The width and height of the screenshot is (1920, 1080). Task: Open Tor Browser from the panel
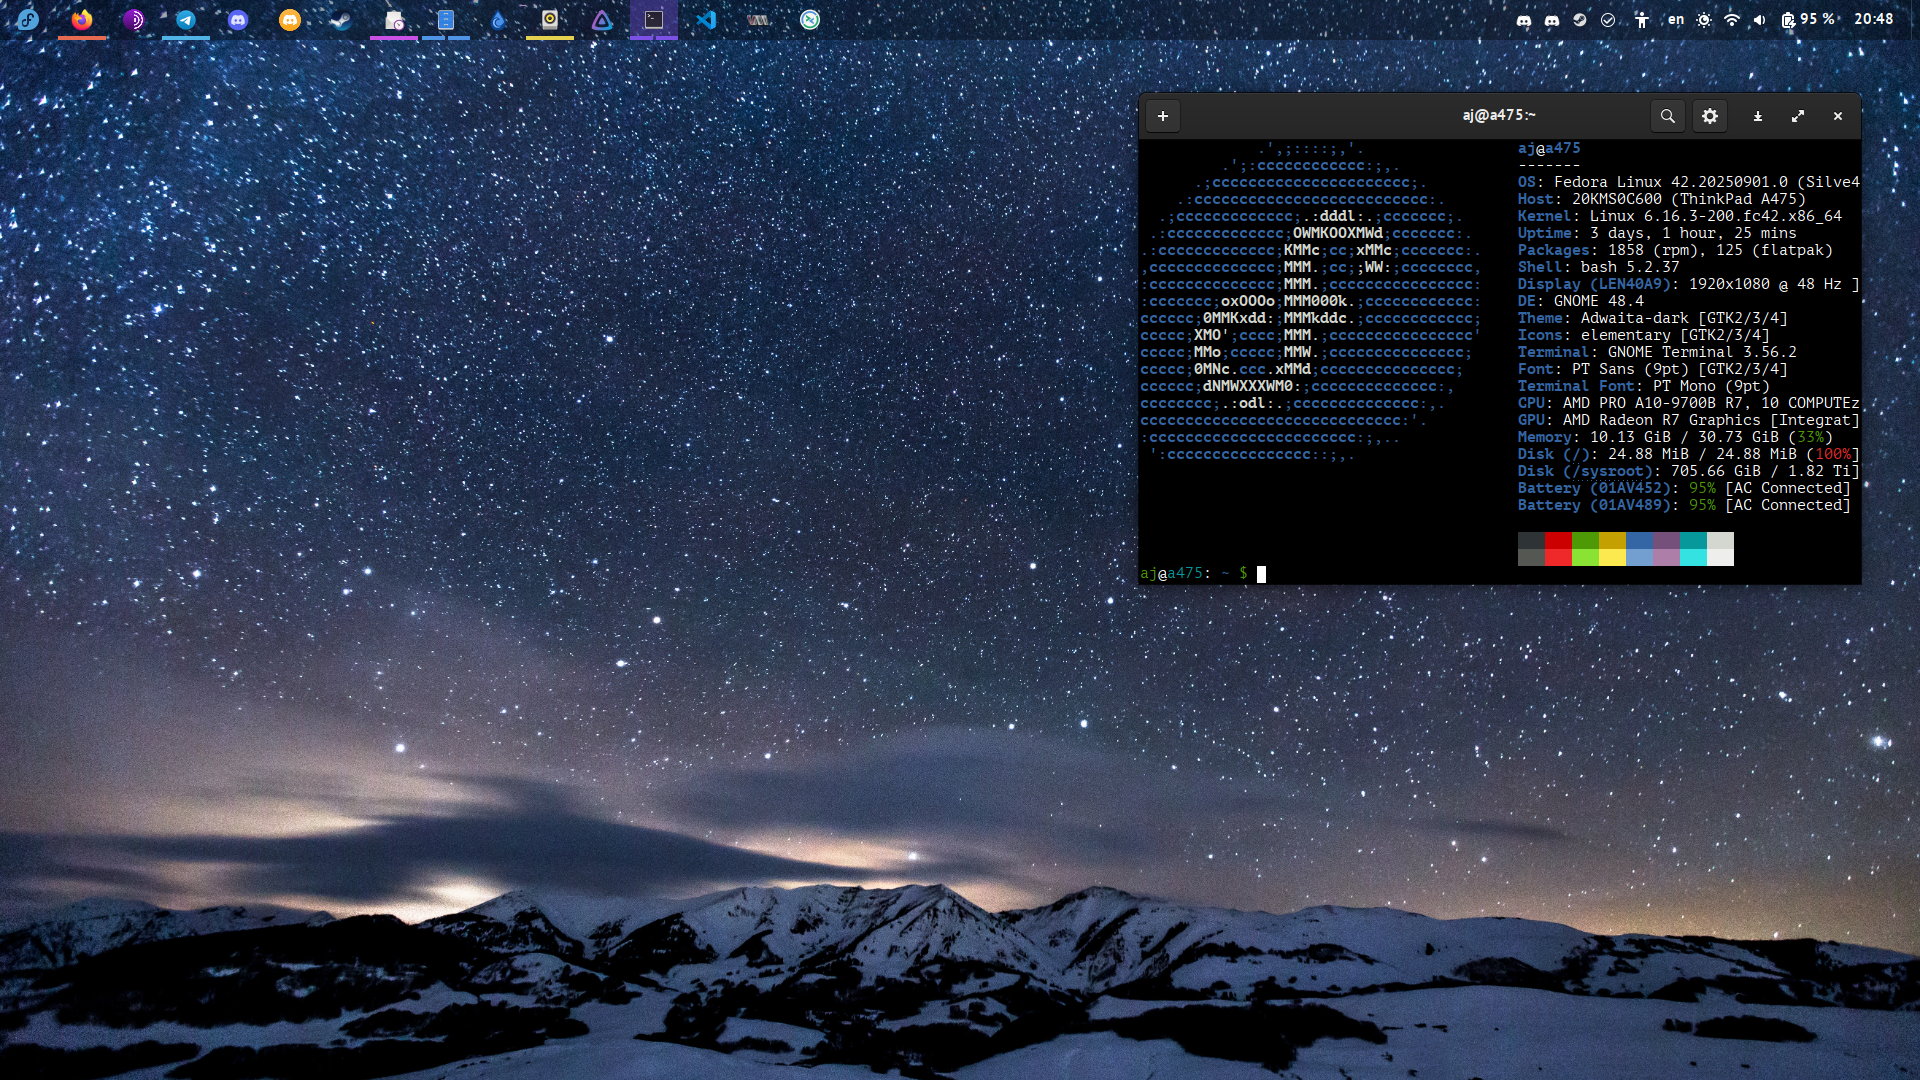134,19
